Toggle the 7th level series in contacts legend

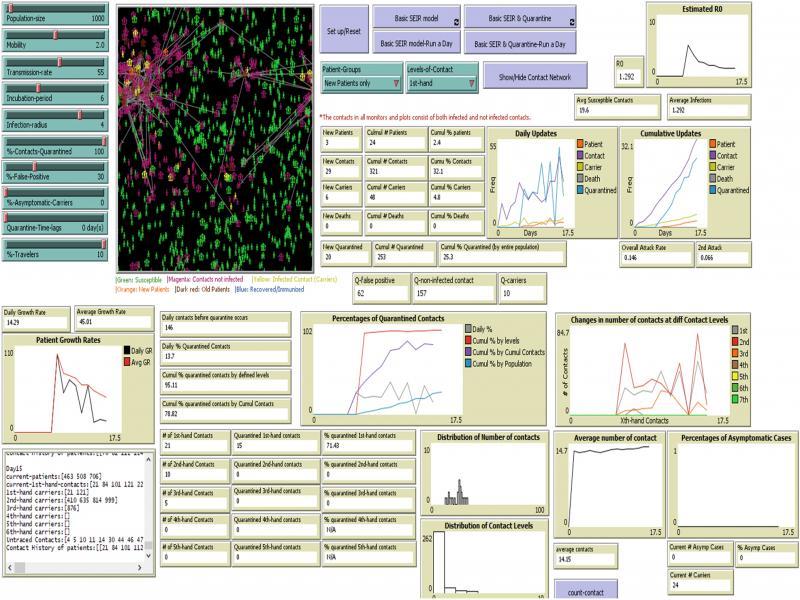735,398
